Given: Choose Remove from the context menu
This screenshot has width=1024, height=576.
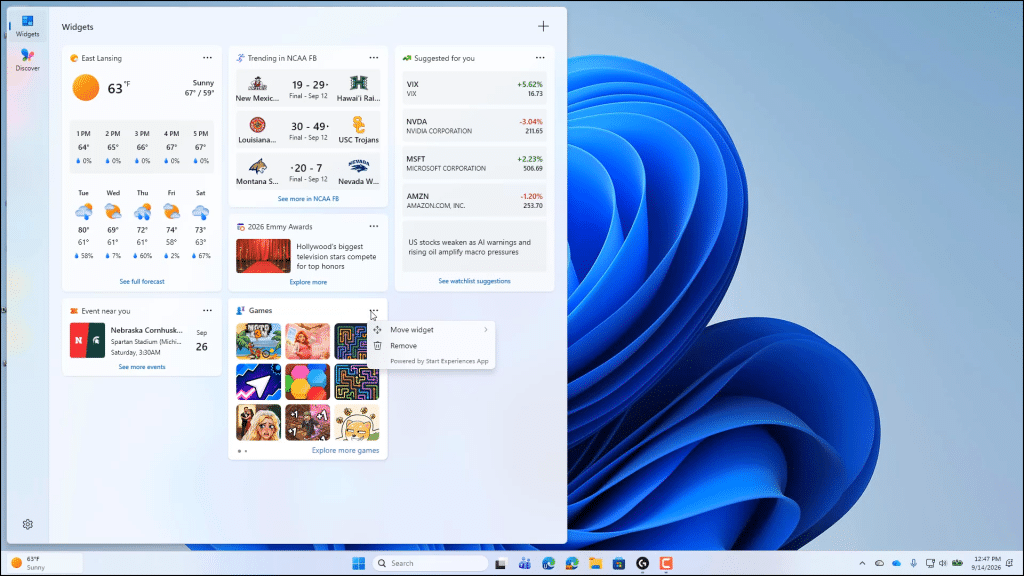Looking at the screenshot, I should coord(431,345).
